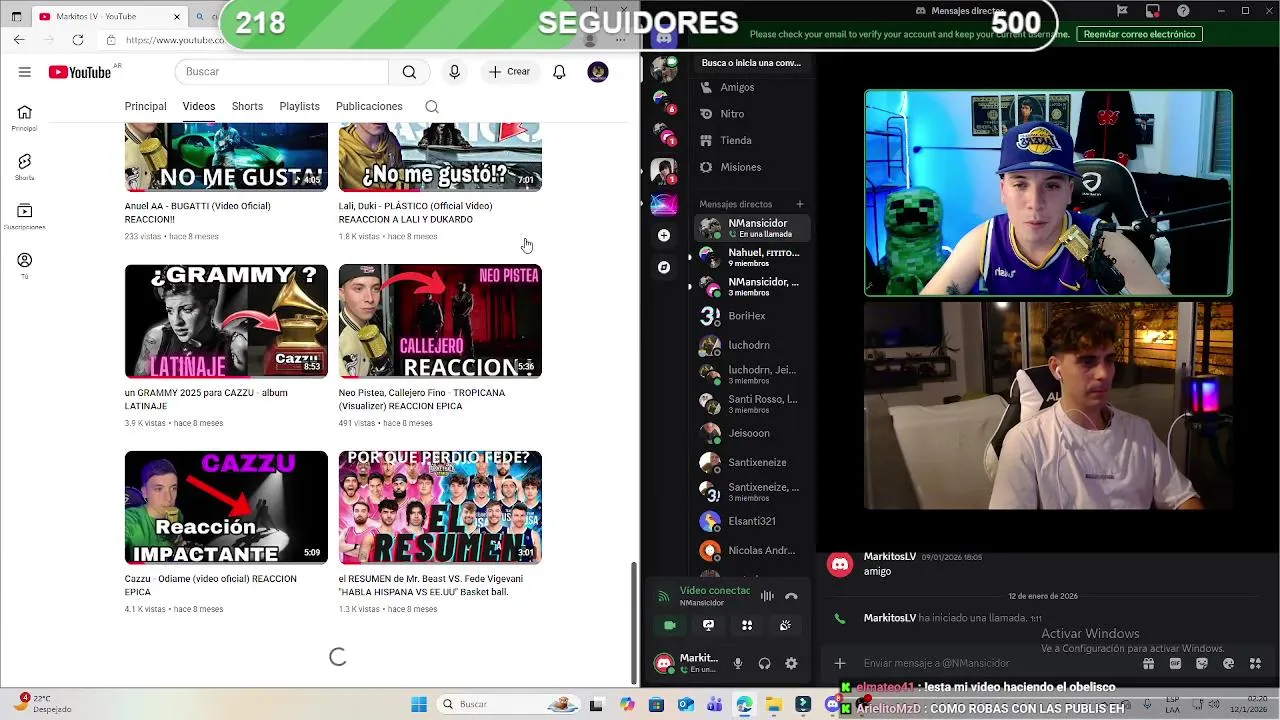This screenshot has height=720, width=1280.
Task: Click the Edge browser taskbar icon
Action: (744, 704)
